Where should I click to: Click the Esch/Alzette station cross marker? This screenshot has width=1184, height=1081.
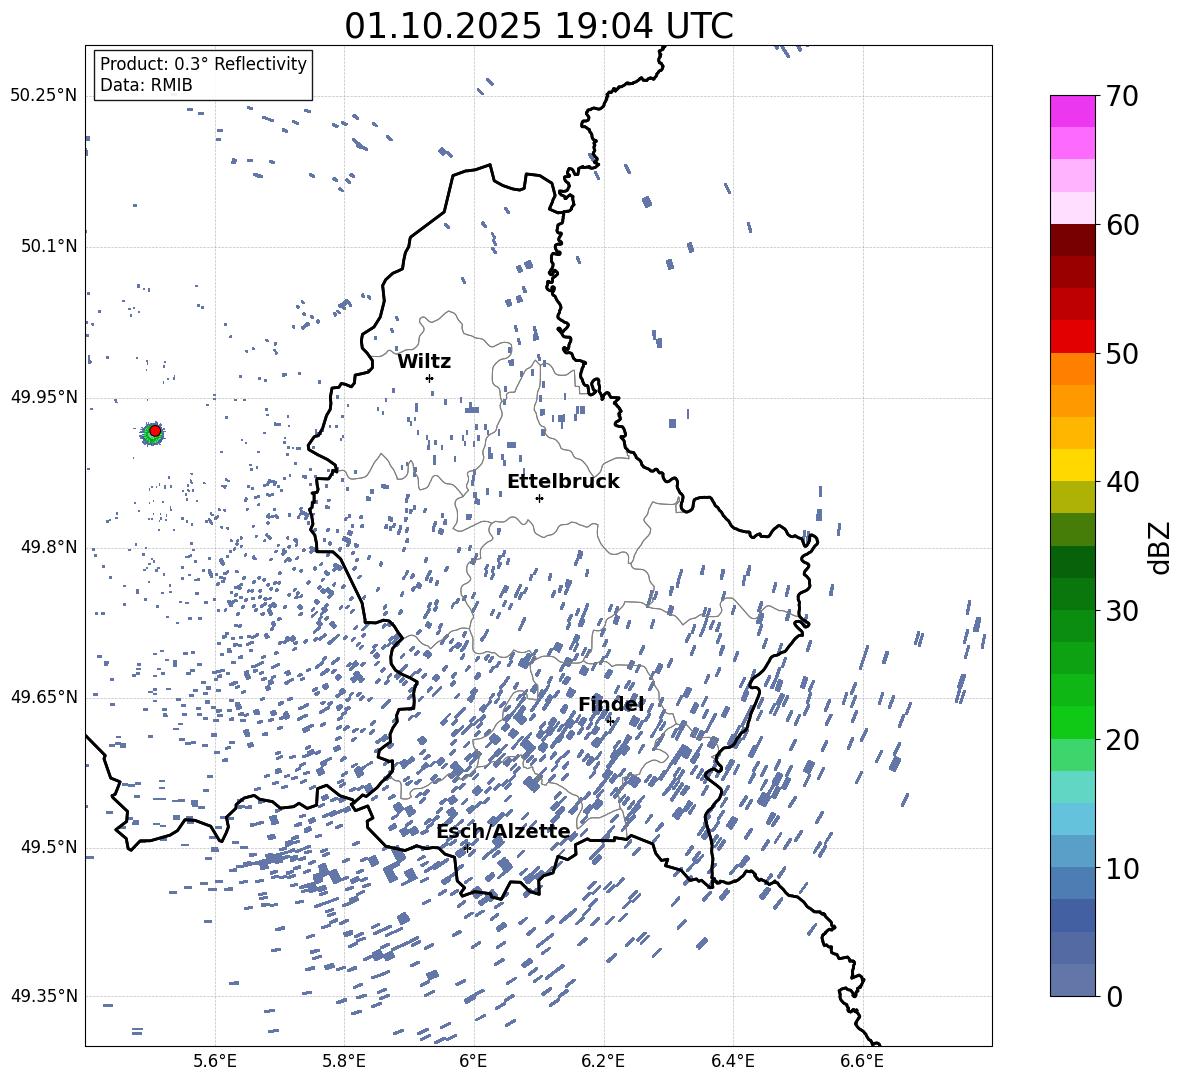click(x=467, y=848)
